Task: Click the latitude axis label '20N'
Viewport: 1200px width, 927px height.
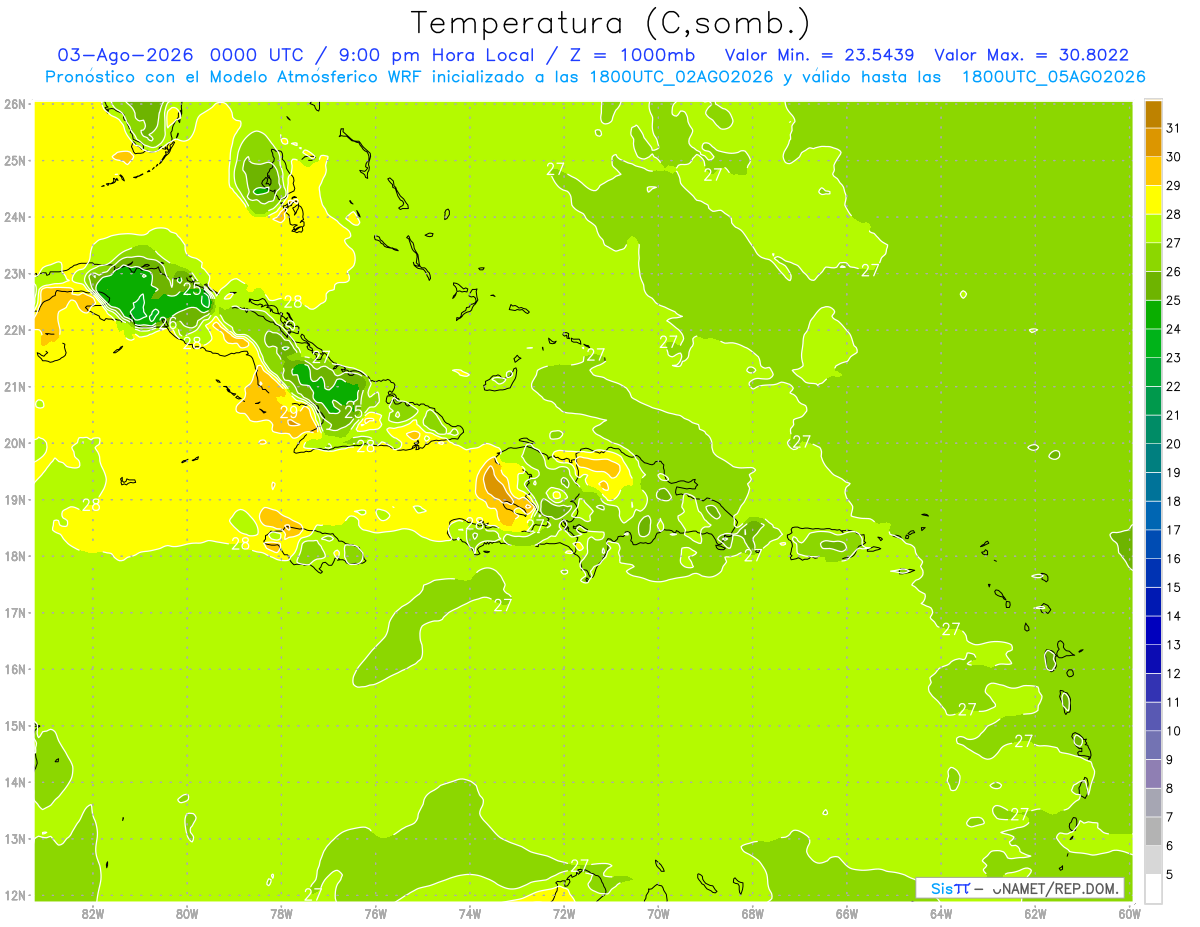Action: (x=15, y=443)
